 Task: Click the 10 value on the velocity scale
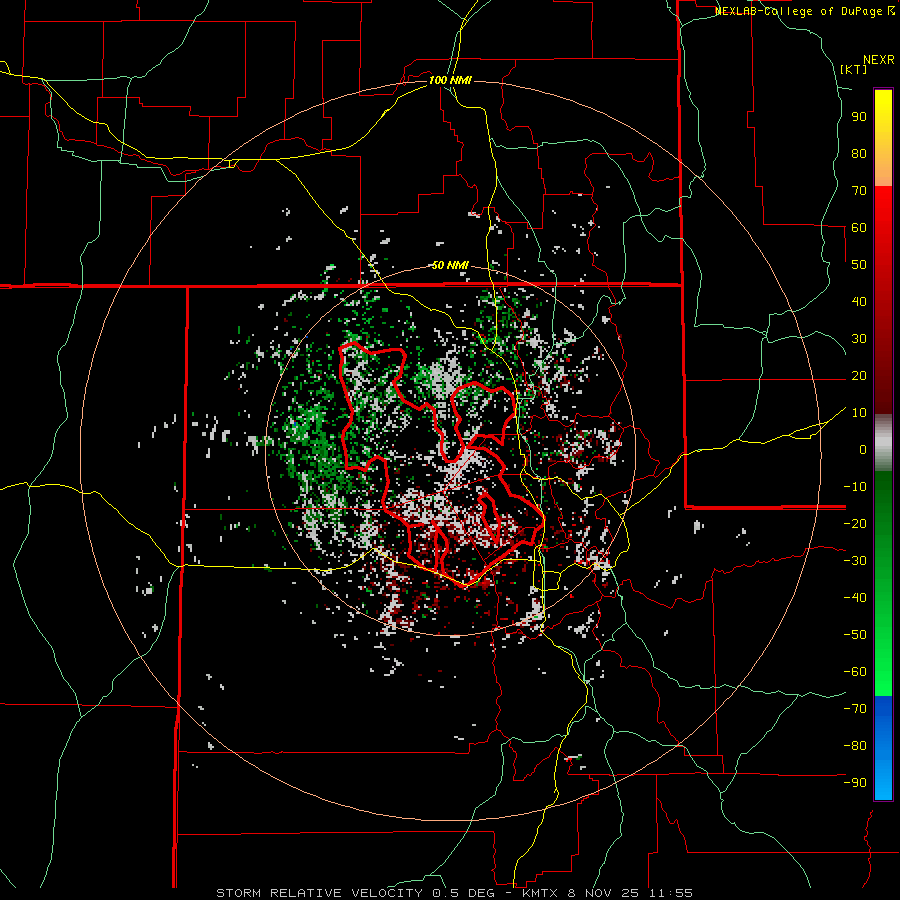pos(859,413)
